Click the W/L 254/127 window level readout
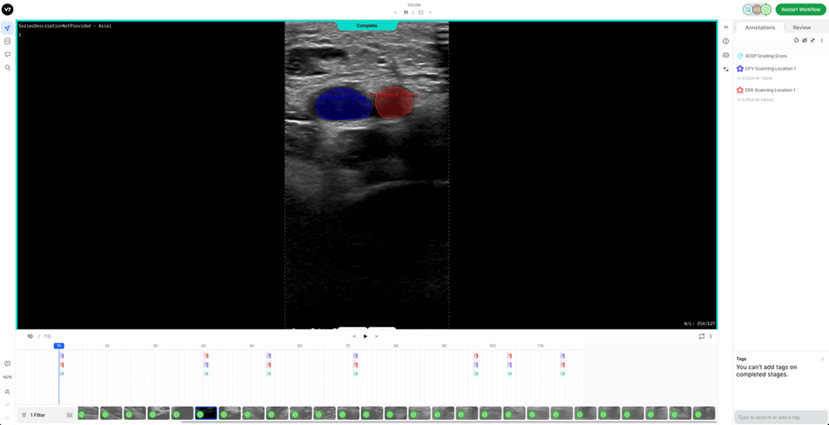The height and width of the screenshot is (425, 829). pos(701,324)
